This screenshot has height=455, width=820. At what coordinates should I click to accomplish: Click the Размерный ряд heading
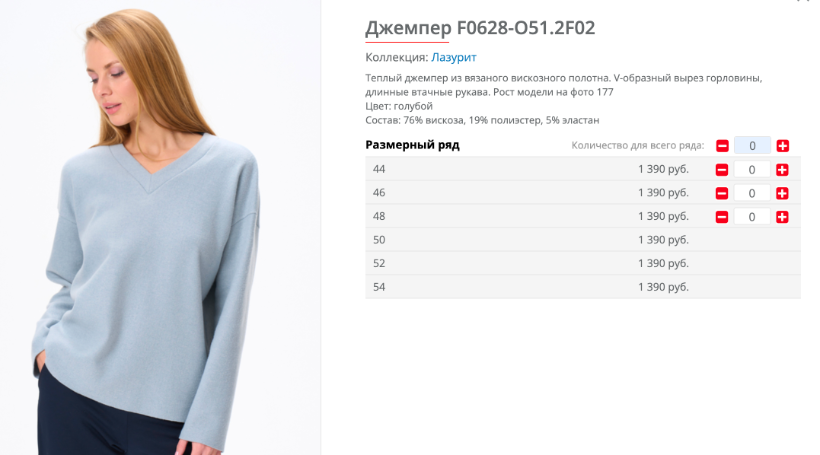[412, 145]
